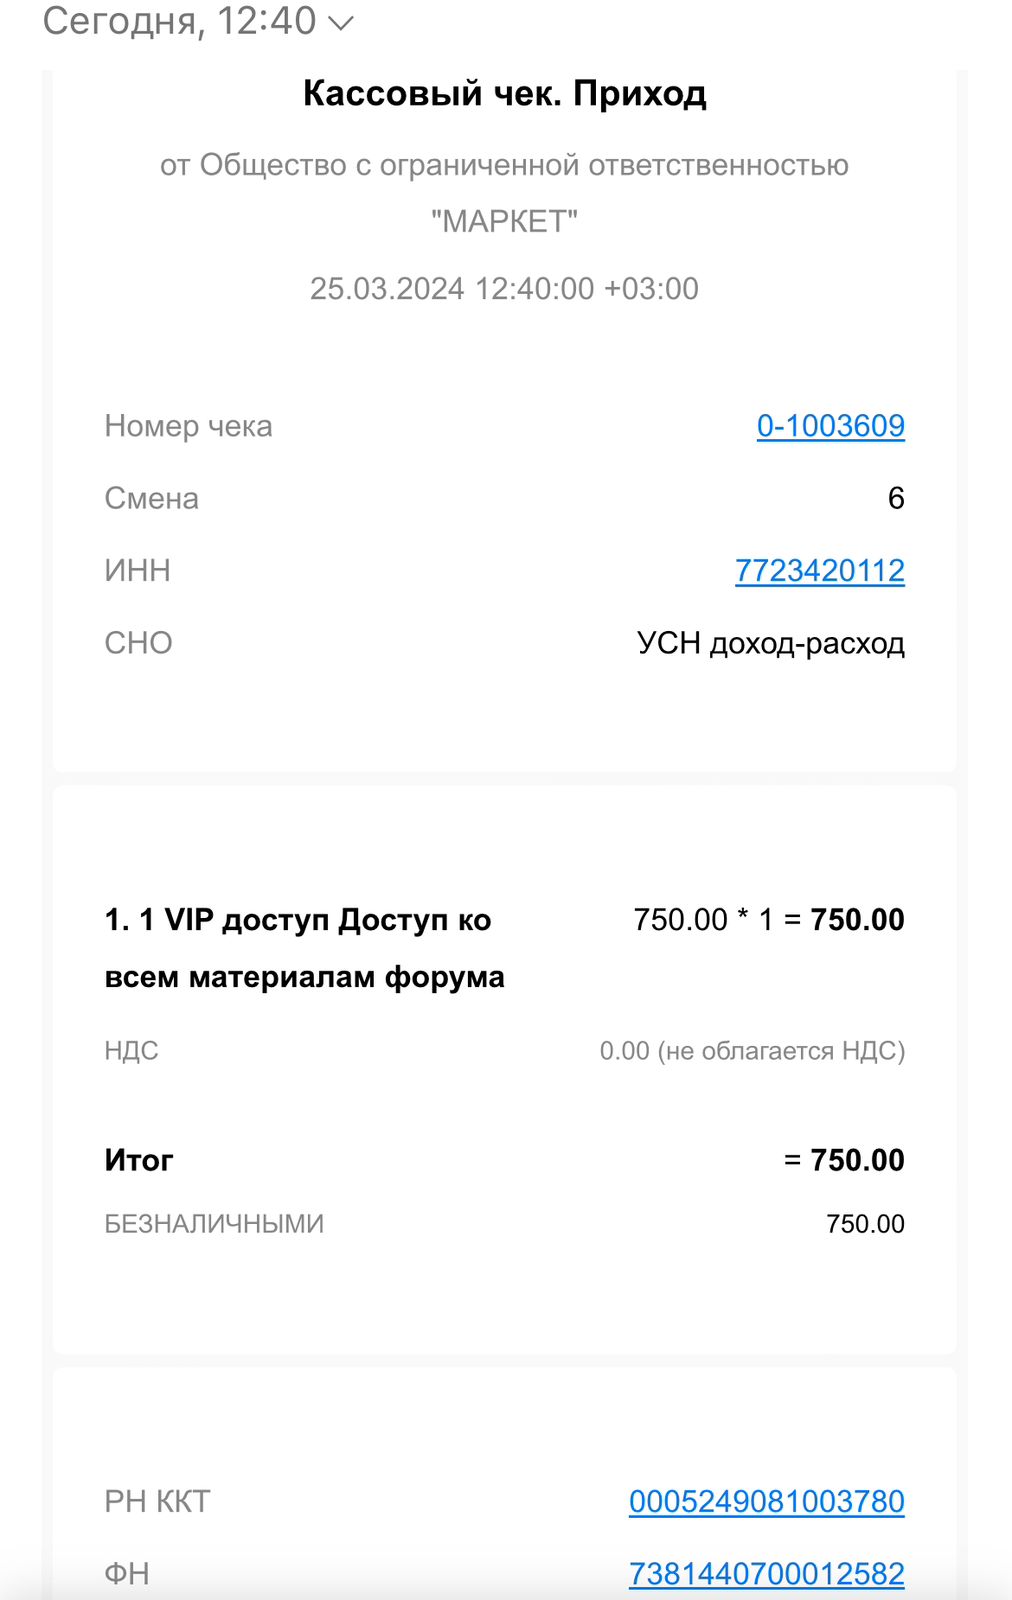This screenshot has height=1600, width=1012.
Task: Select the seller name "МАРКЕТ" text
Action: pos(505,221)
